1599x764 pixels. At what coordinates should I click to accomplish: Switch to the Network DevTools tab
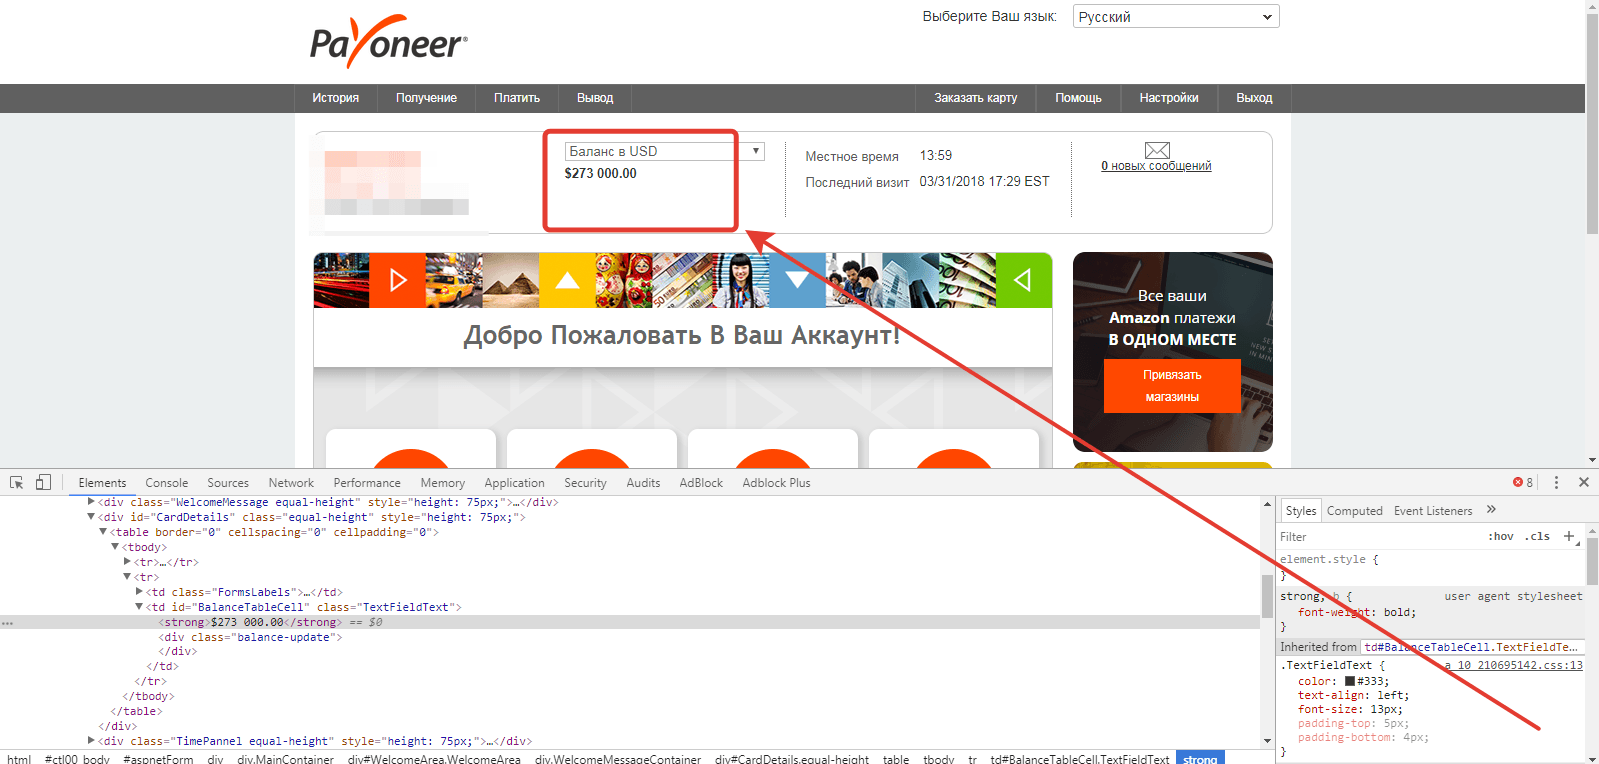[291, 482]
